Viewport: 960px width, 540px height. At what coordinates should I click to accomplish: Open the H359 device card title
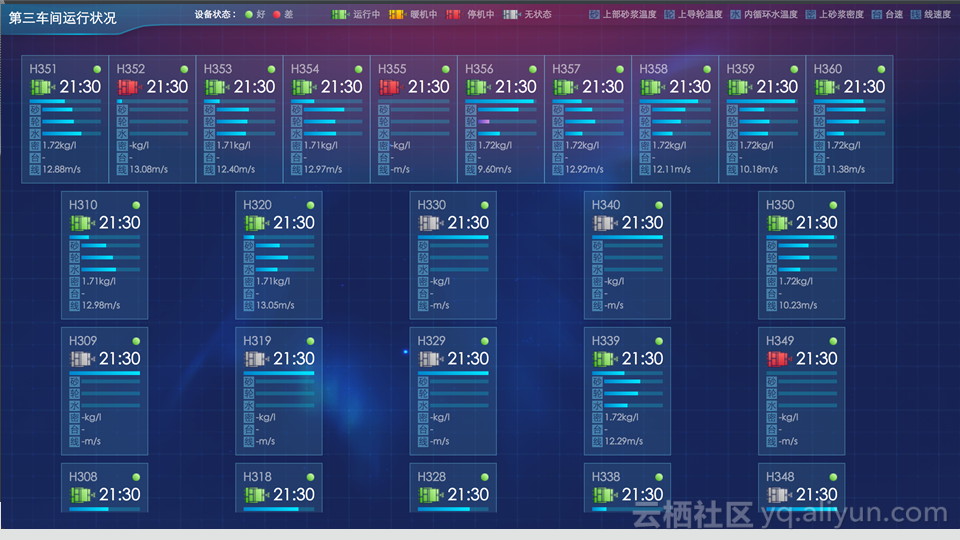(740, 69)
